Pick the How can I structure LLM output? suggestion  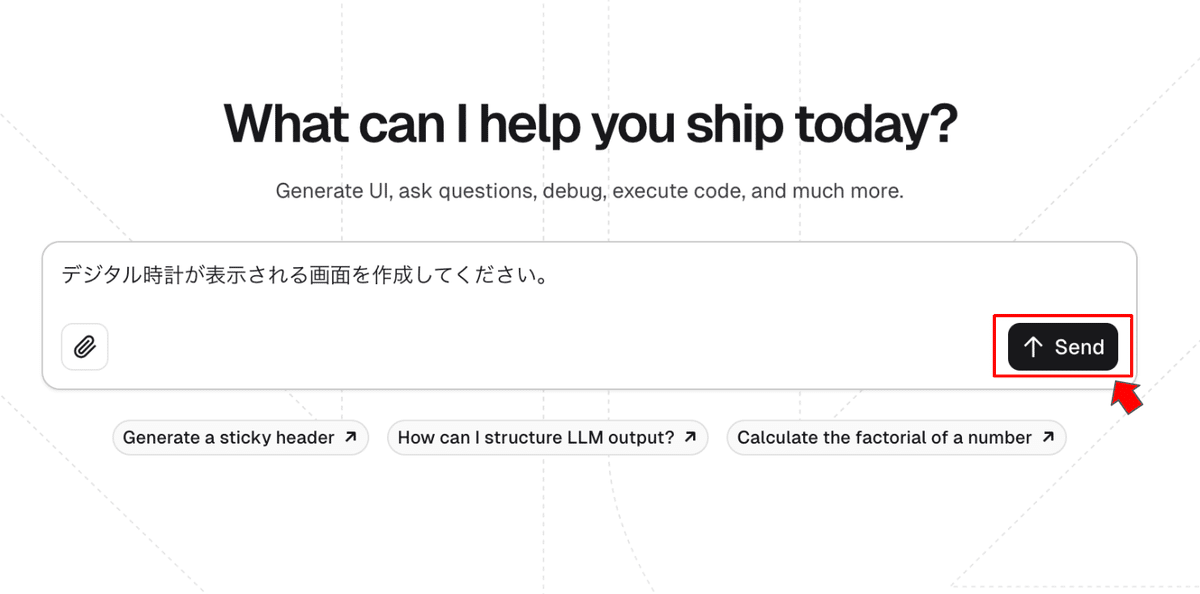(x=548, y=438)
